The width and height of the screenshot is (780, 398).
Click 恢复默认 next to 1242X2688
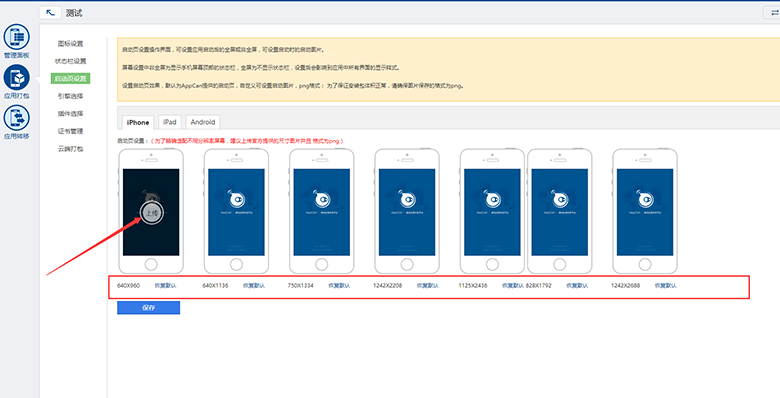tap(666, 286)
